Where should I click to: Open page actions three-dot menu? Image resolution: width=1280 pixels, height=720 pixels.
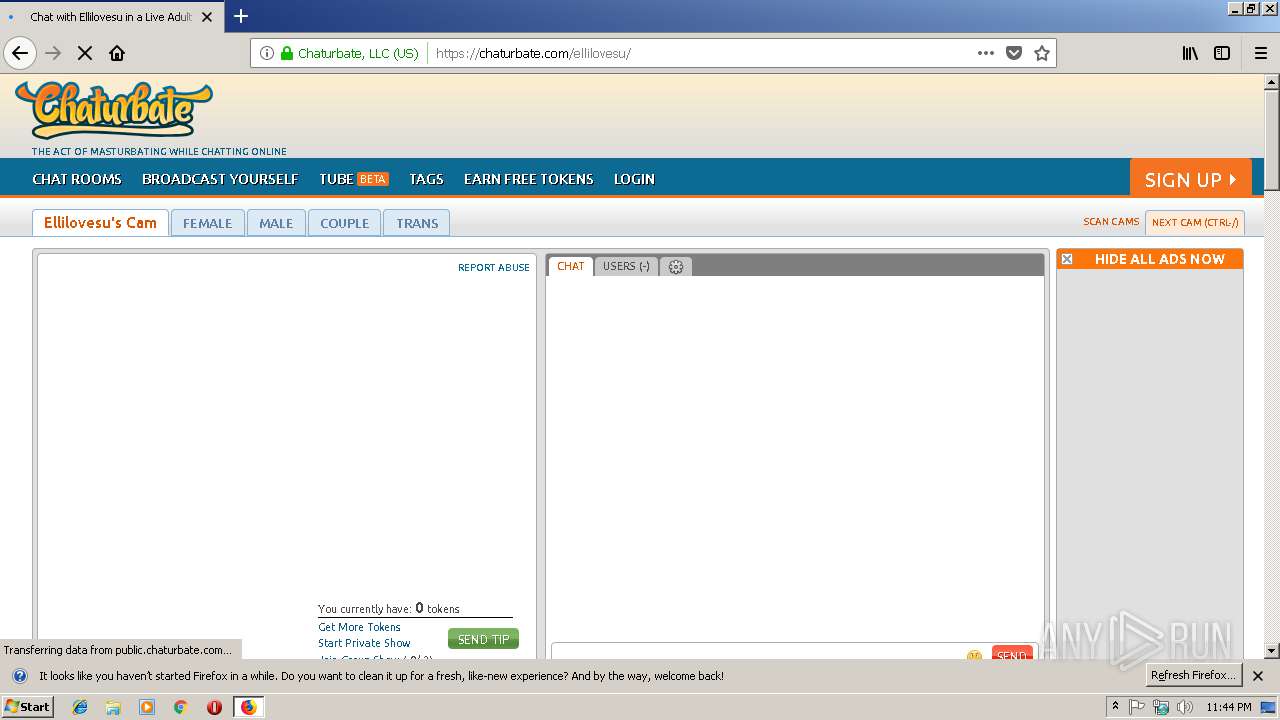point(986,53)
